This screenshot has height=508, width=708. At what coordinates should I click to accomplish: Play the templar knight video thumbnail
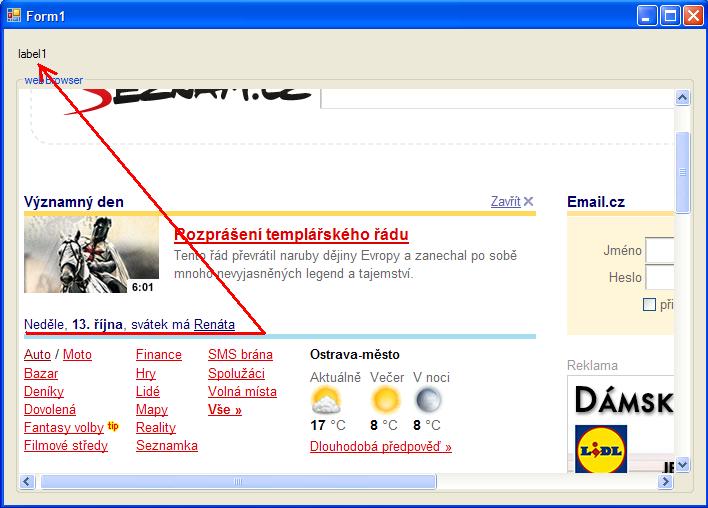(x=91, y=255)
